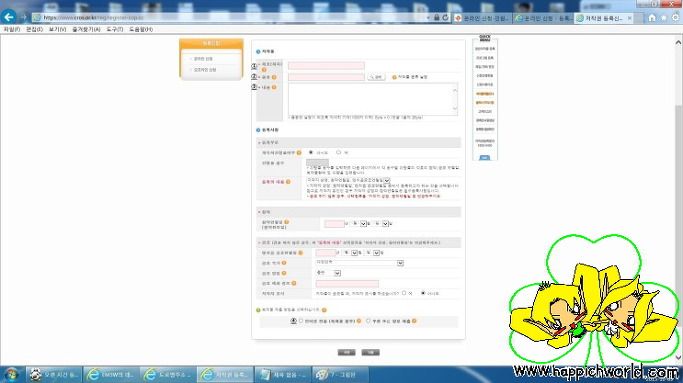The height and width of the screenshot is (383, 683).
Task: Open the browser home page icon
Action: point(652,17)
